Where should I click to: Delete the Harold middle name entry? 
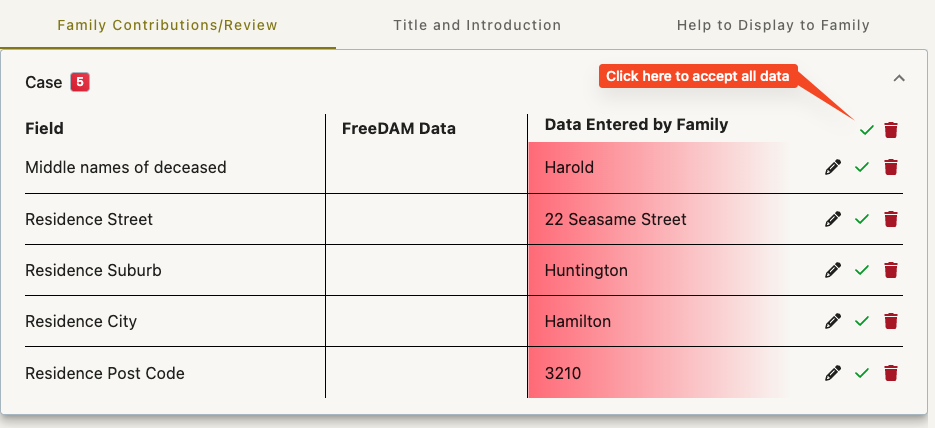(x=891, y=167)
